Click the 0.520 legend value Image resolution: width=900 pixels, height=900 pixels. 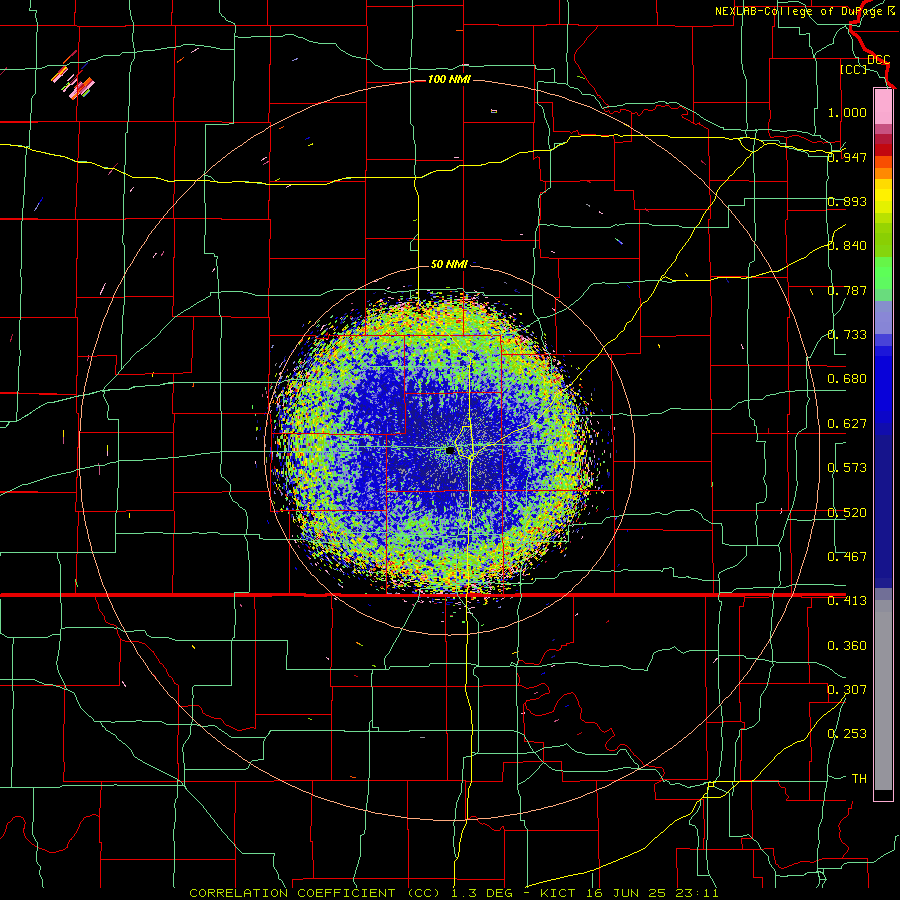point(847,513)
